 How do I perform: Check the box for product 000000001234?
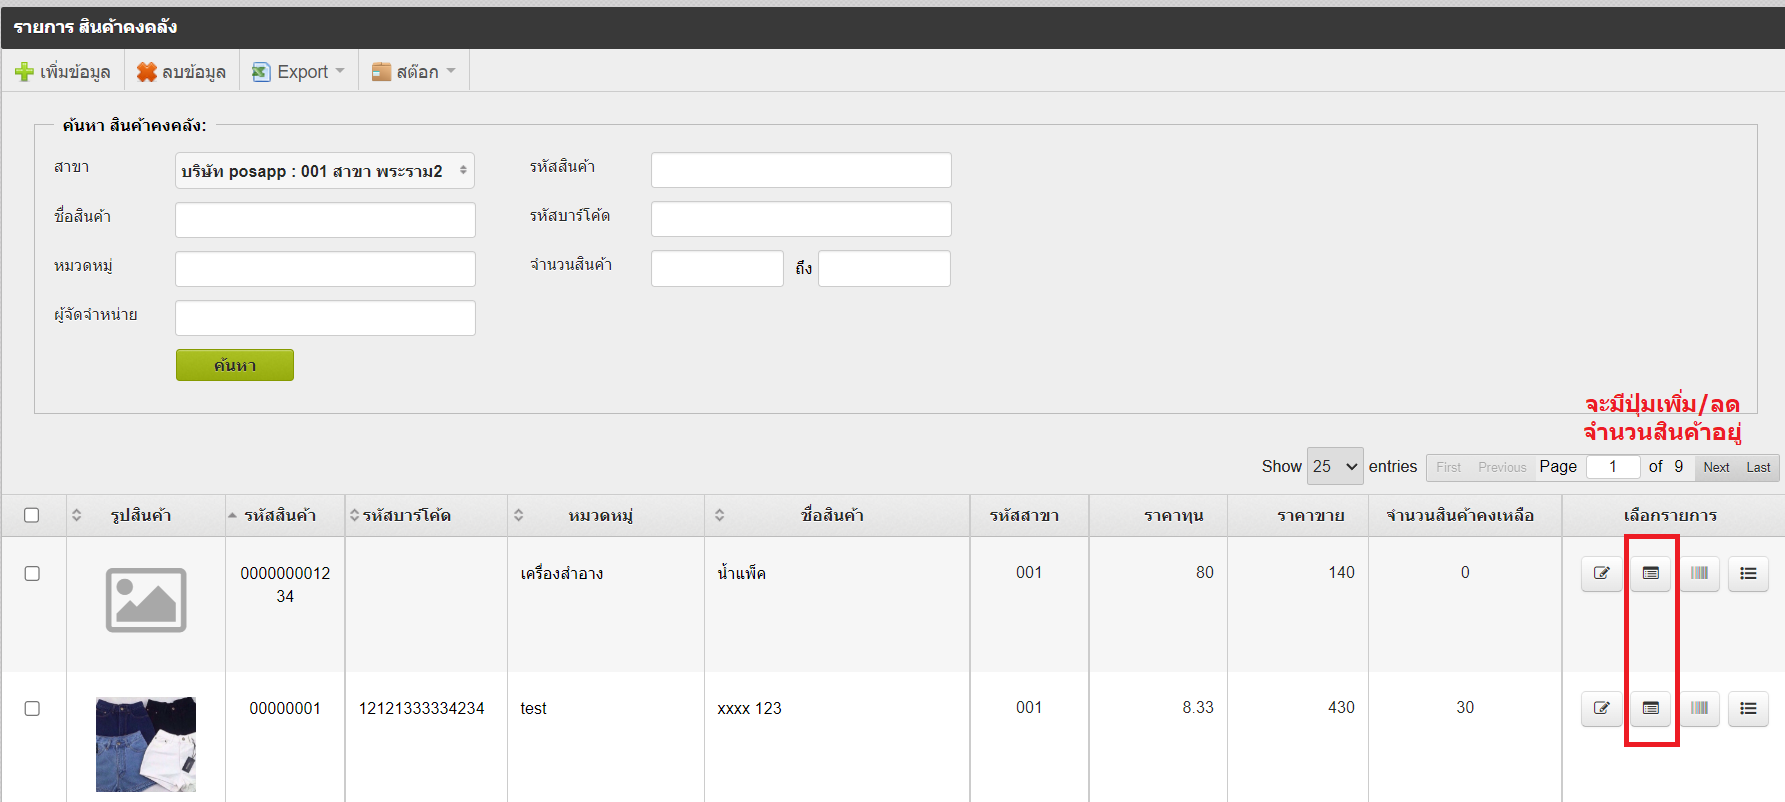click(32, 573)
